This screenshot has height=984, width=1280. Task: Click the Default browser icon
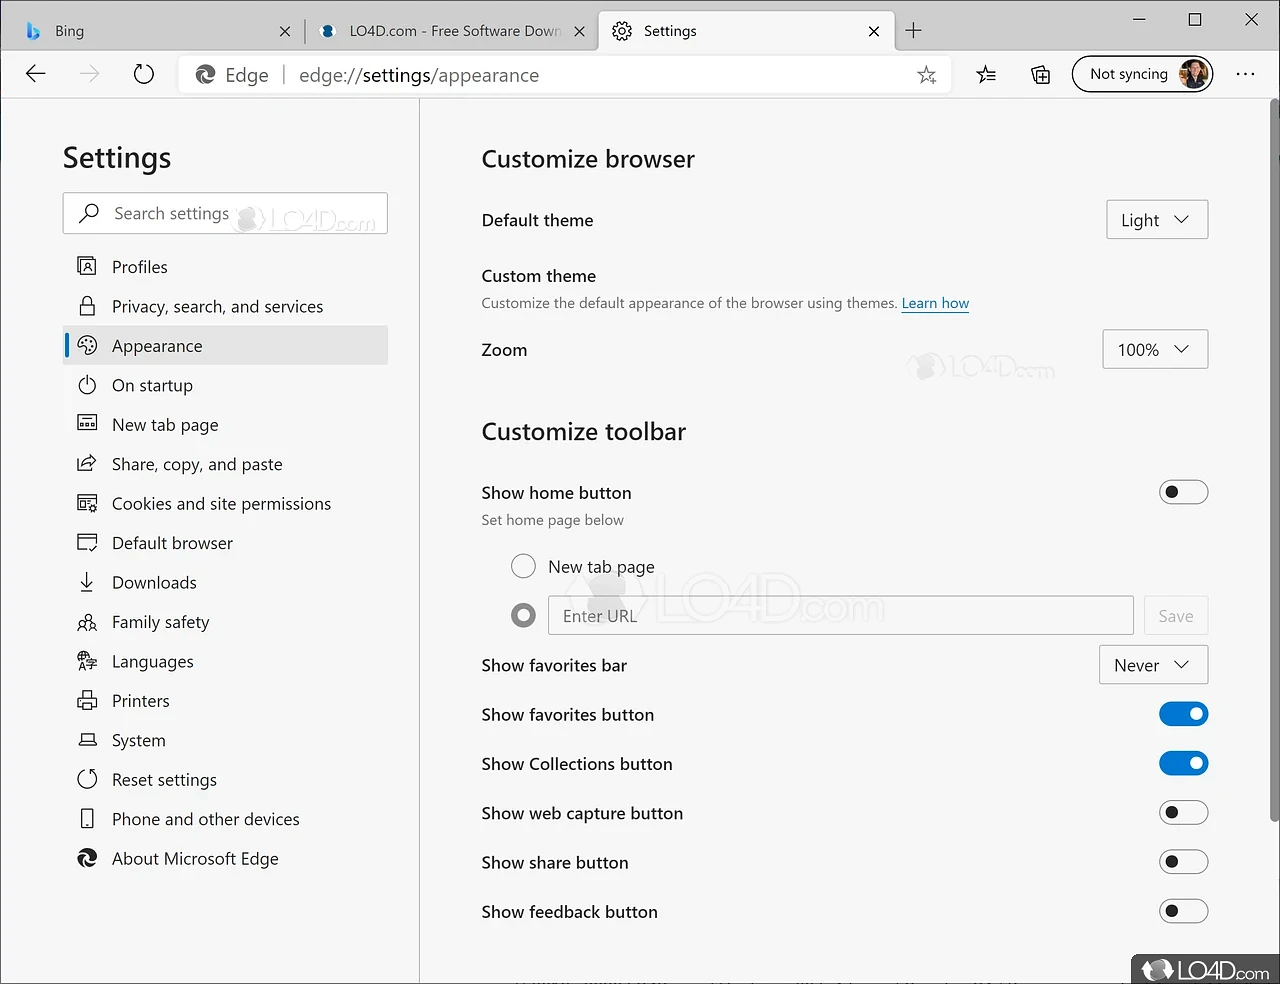point(87,543)
